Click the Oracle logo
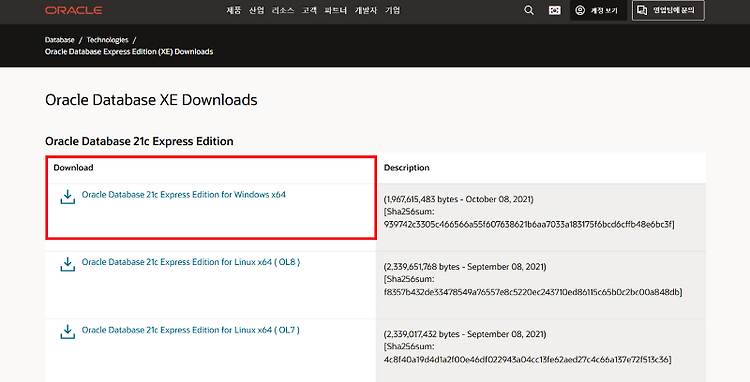 (x=73, y=10)
